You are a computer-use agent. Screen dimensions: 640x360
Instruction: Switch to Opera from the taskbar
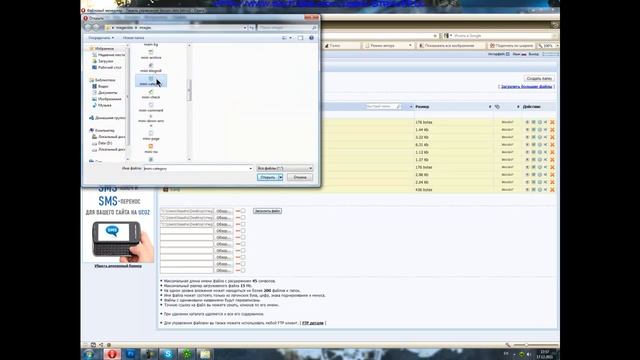[x=112, y=354]
